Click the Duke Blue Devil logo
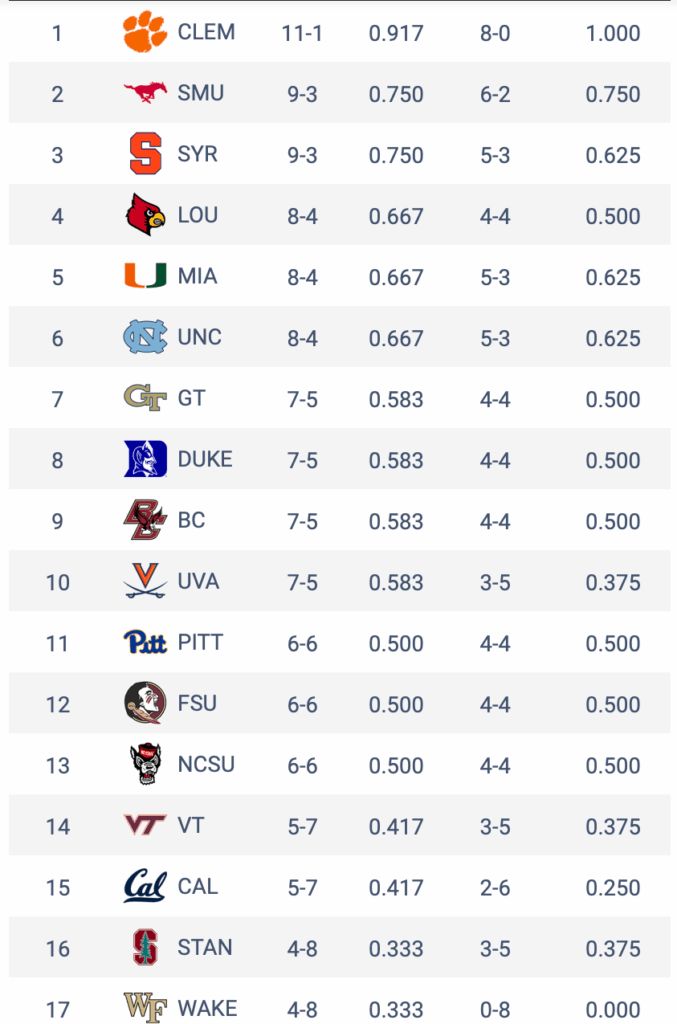The width and height of the screenshot is (677, 1024). [x=145, y=458]
